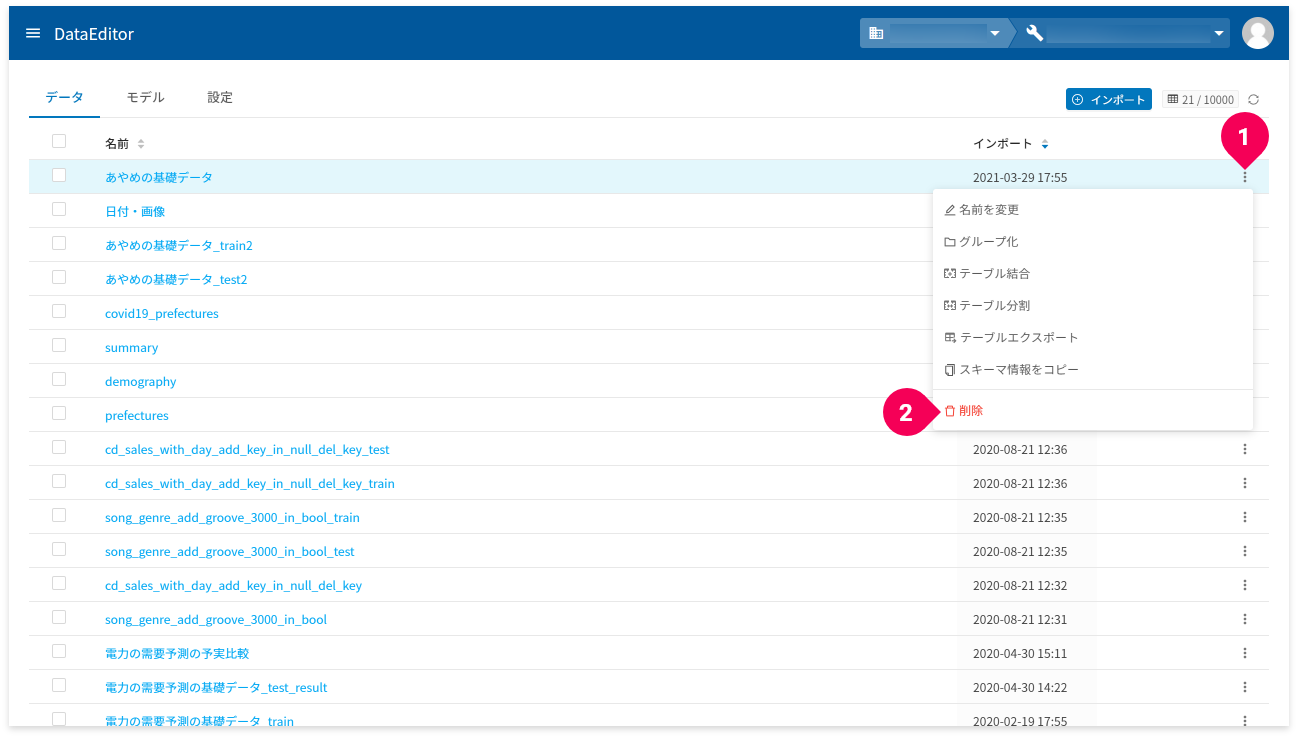Open the summary table link

pos(132,347)
